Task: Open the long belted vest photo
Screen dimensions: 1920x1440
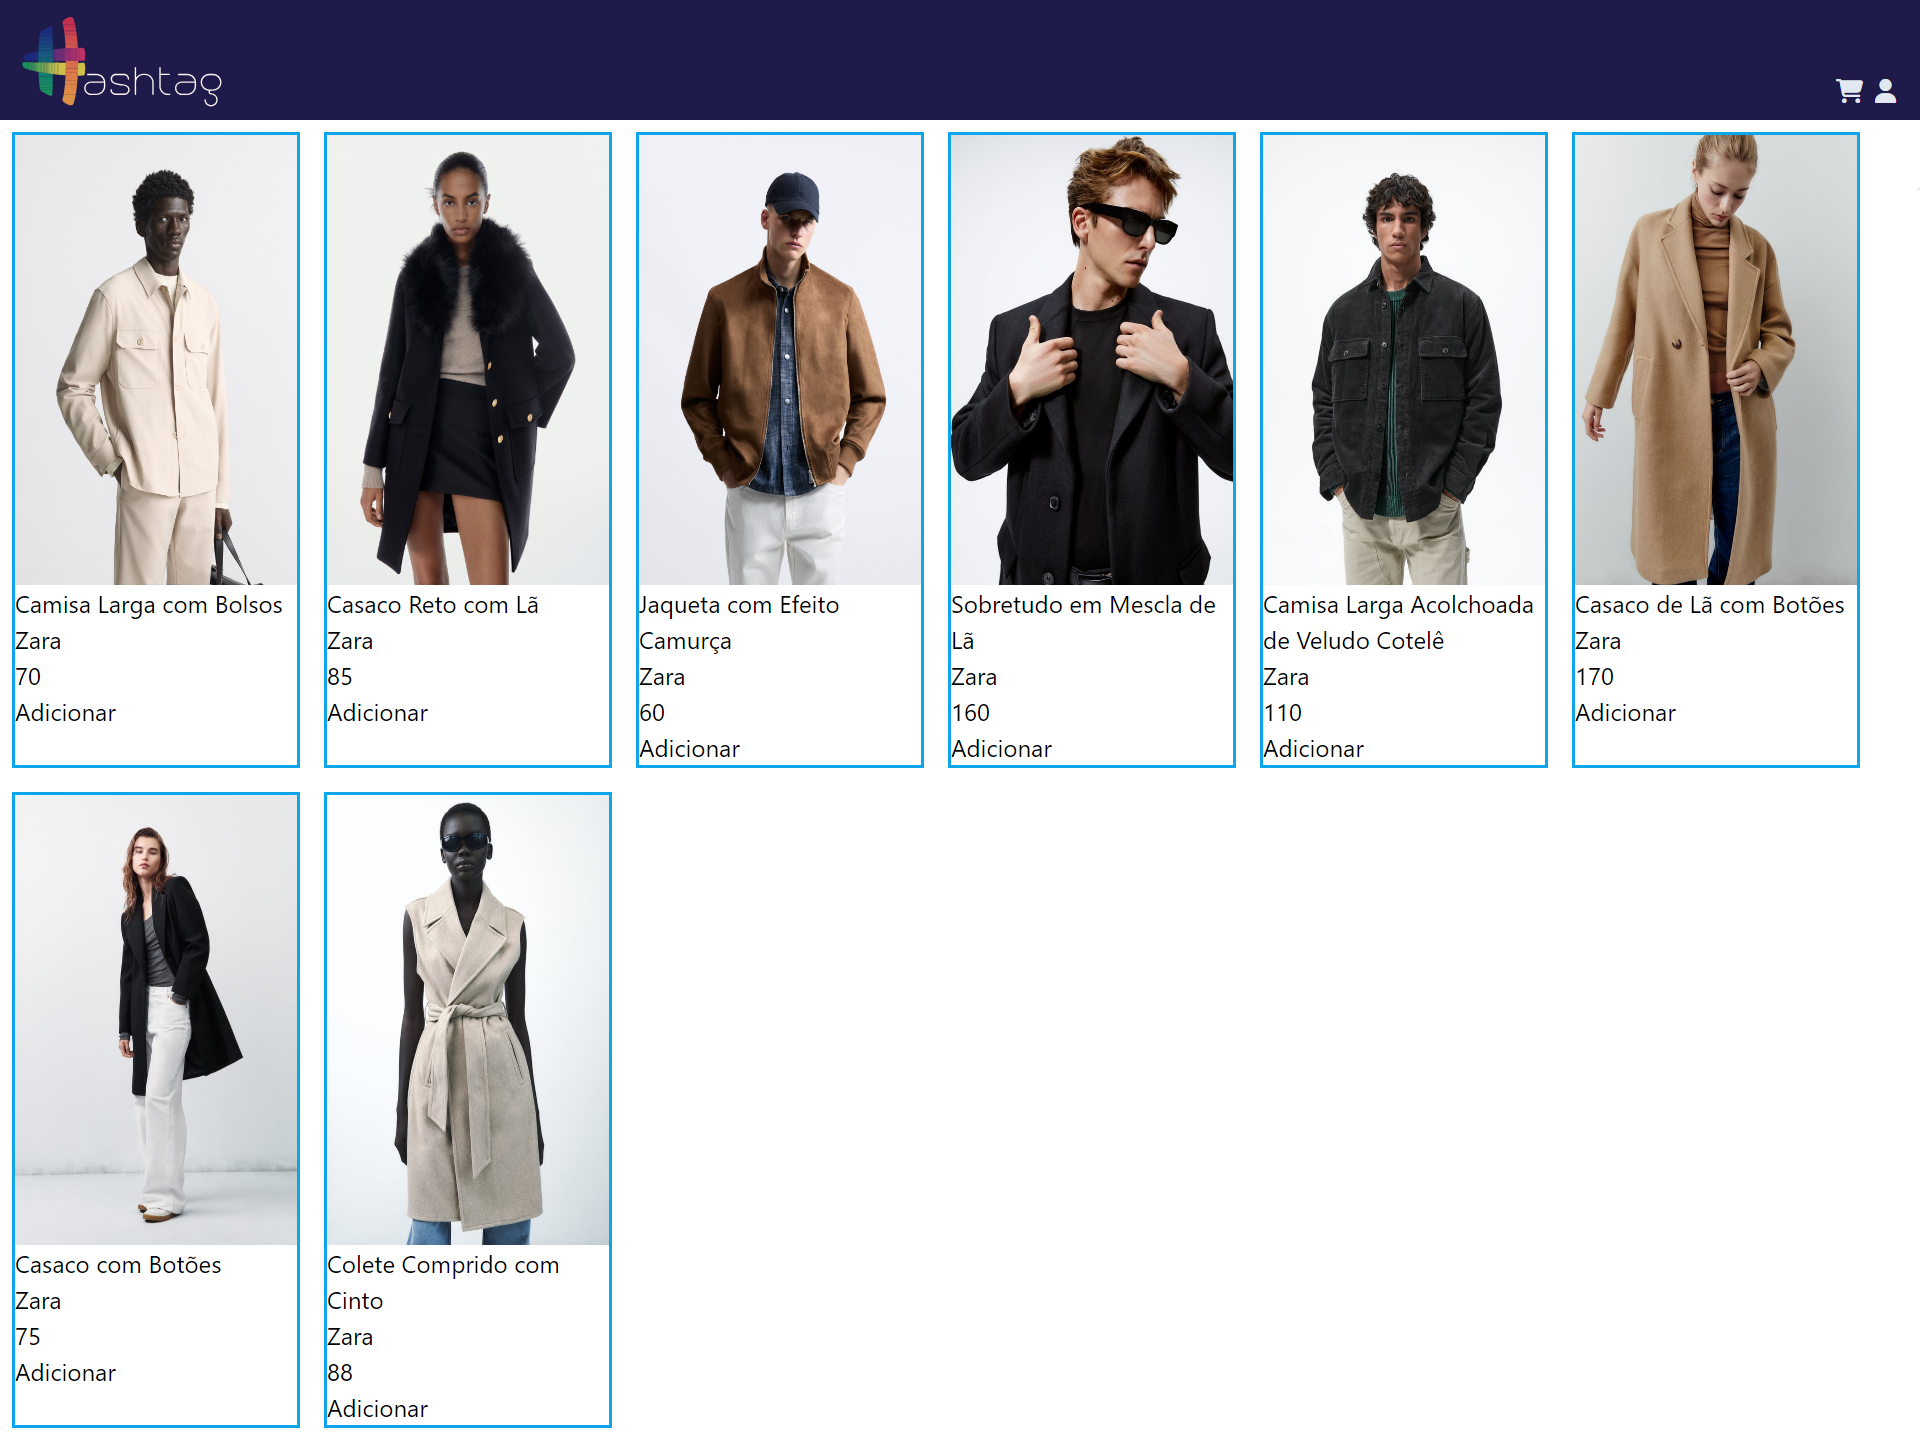Action: point(468,1020)
